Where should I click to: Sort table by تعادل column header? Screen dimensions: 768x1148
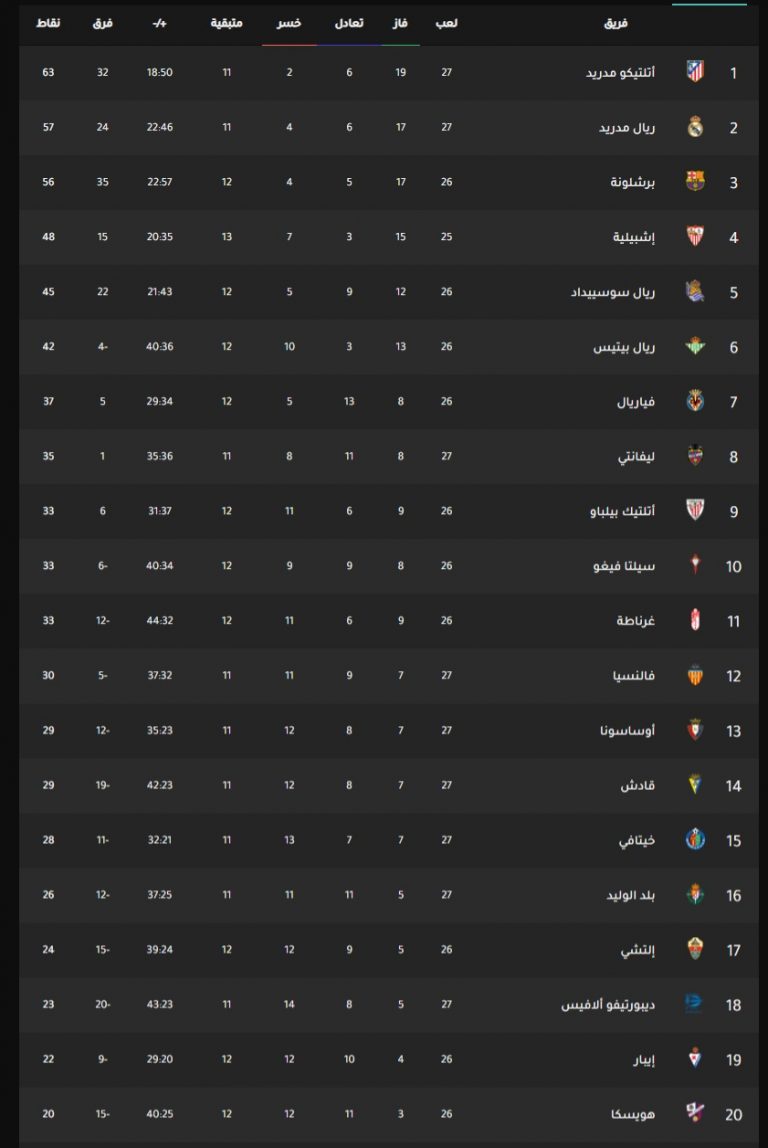click(349, 23)
